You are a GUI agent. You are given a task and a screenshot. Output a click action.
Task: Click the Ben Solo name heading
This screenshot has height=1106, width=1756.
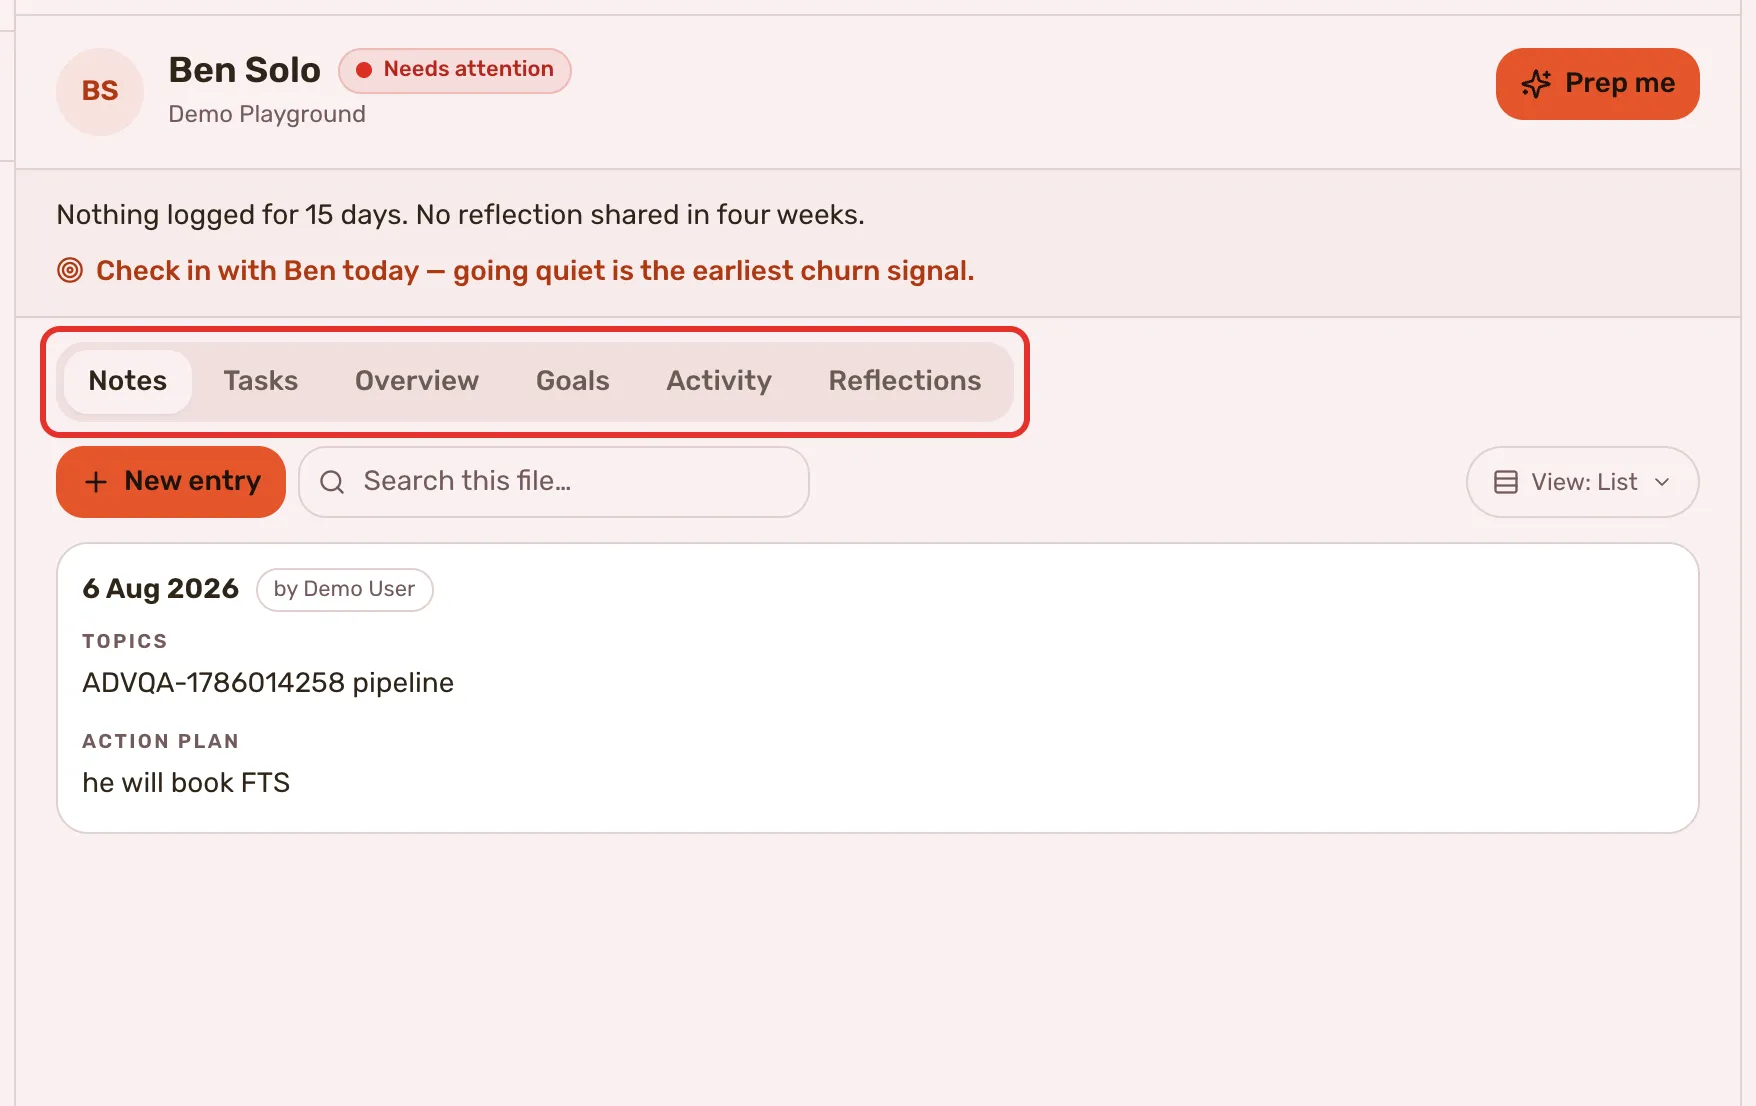245,70
